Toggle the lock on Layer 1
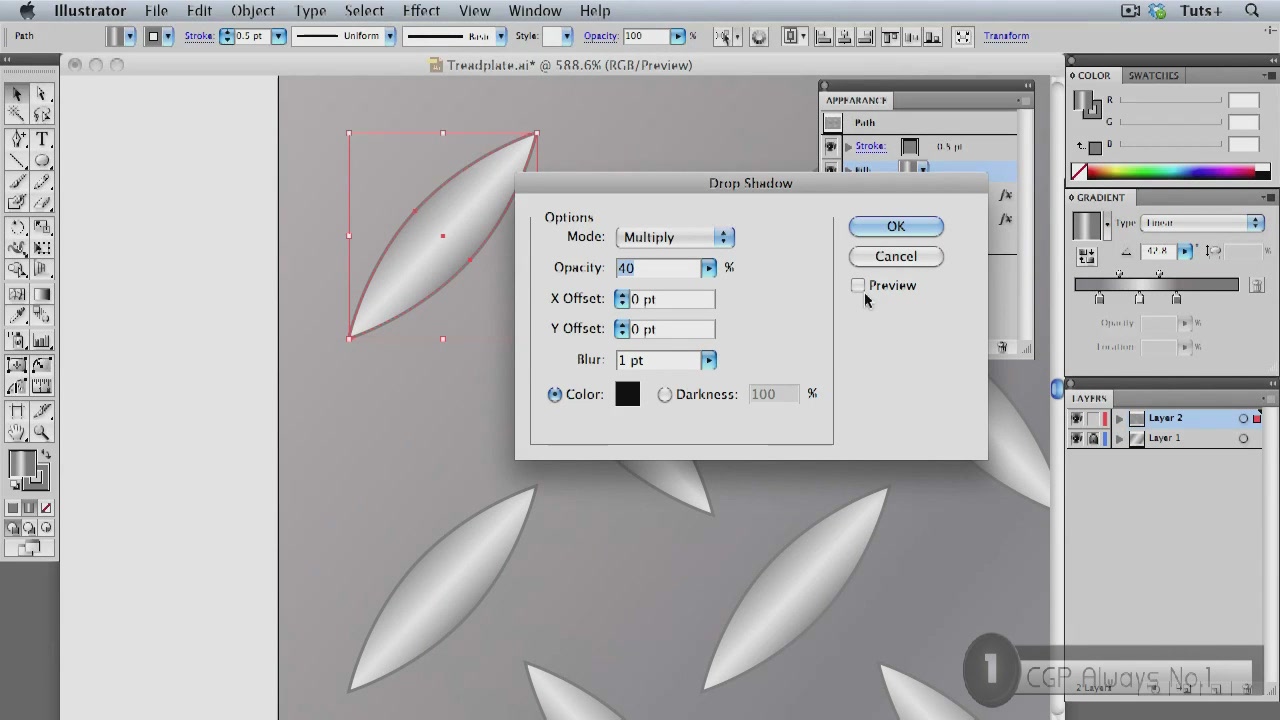 [x=1092, y=439]
